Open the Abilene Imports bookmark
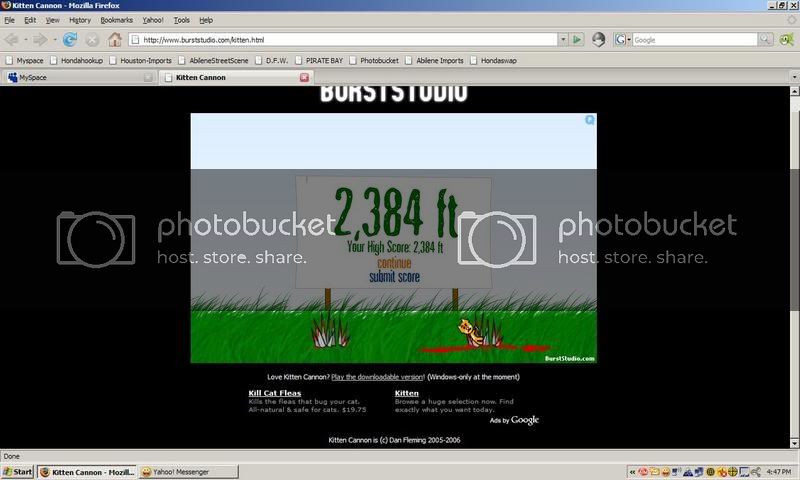 (434, 60)
